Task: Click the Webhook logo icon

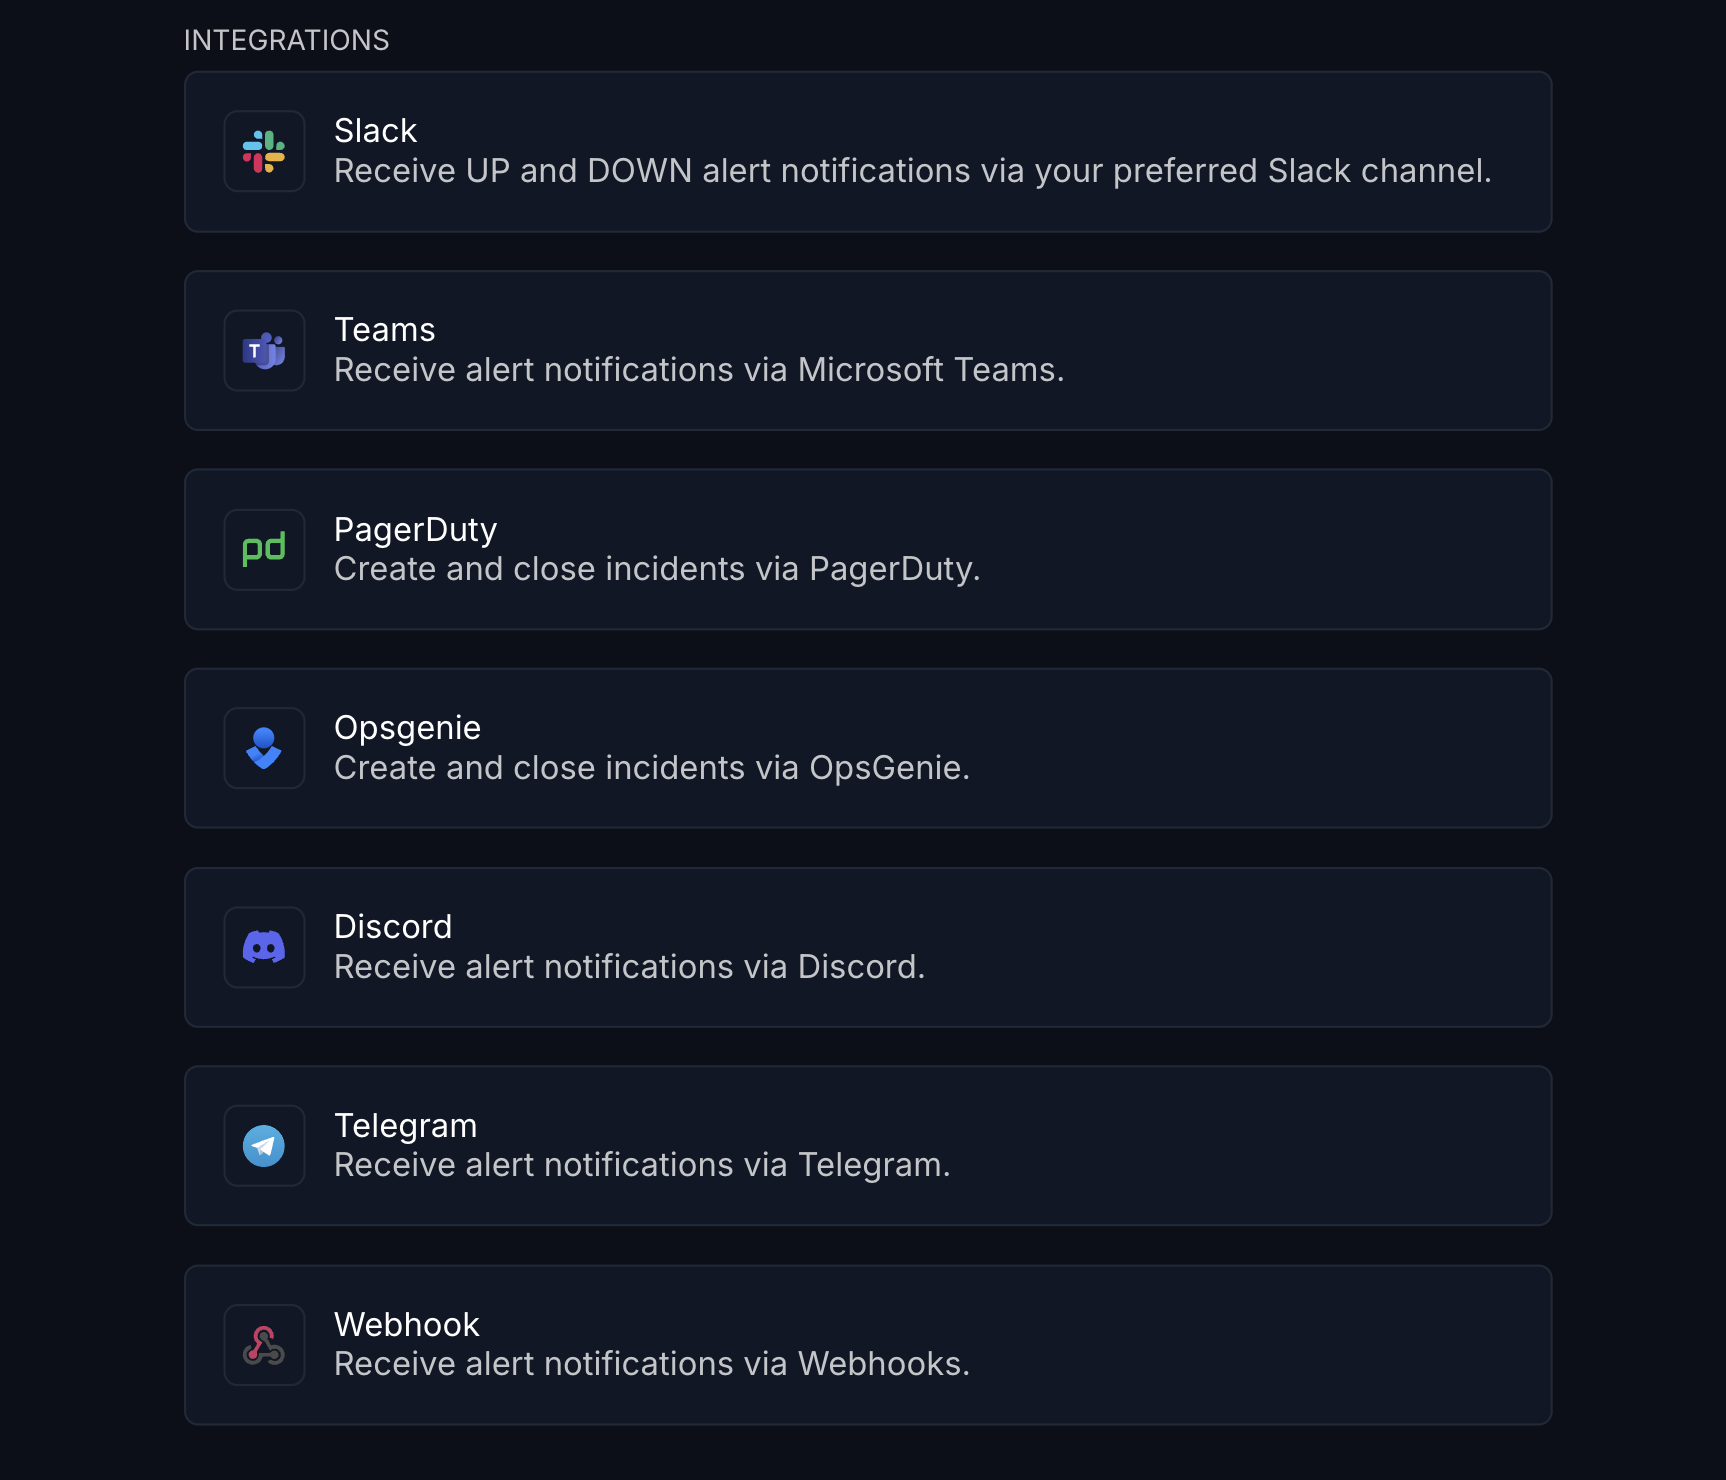Action: click(x=264, y=1345)
